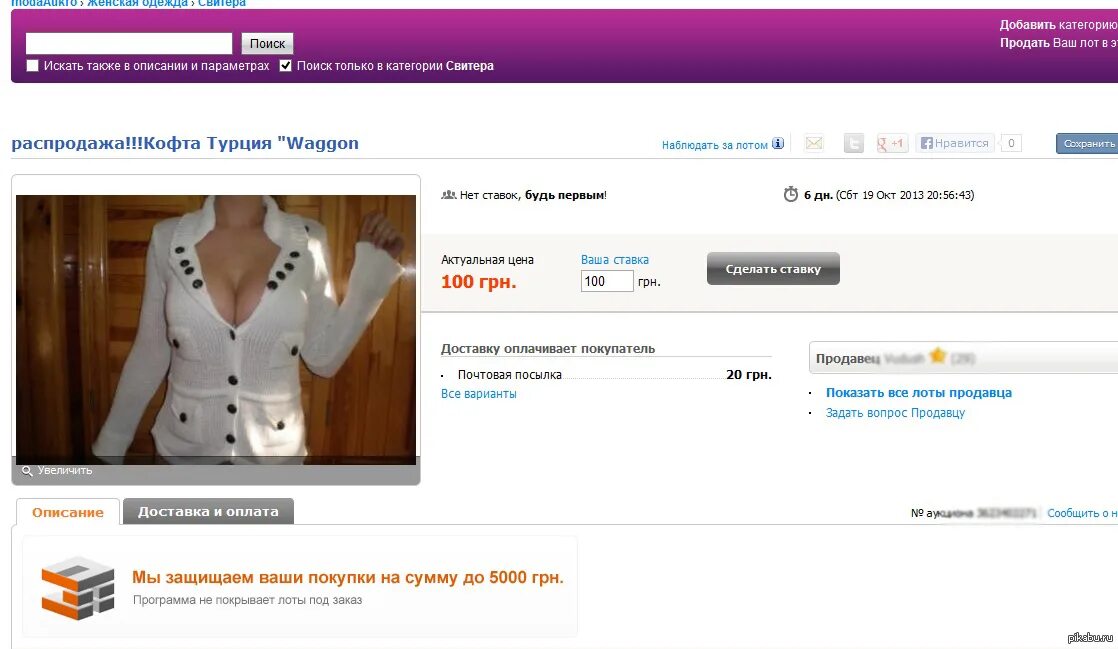Click the envelope email share icon
This screenshot has width=1118, height=649.
(x=814, y=143)
